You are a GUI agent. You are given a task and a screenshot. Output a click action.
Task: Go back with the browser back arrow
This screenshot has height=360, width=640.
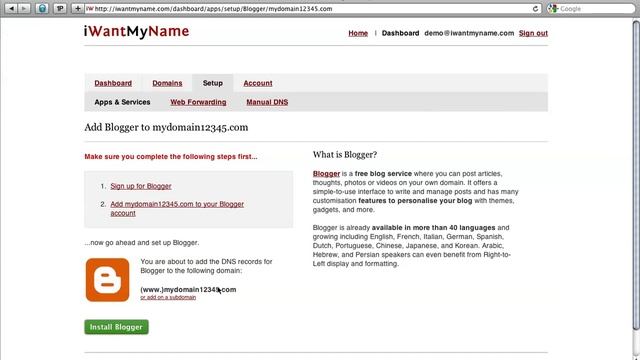[11, 8]
